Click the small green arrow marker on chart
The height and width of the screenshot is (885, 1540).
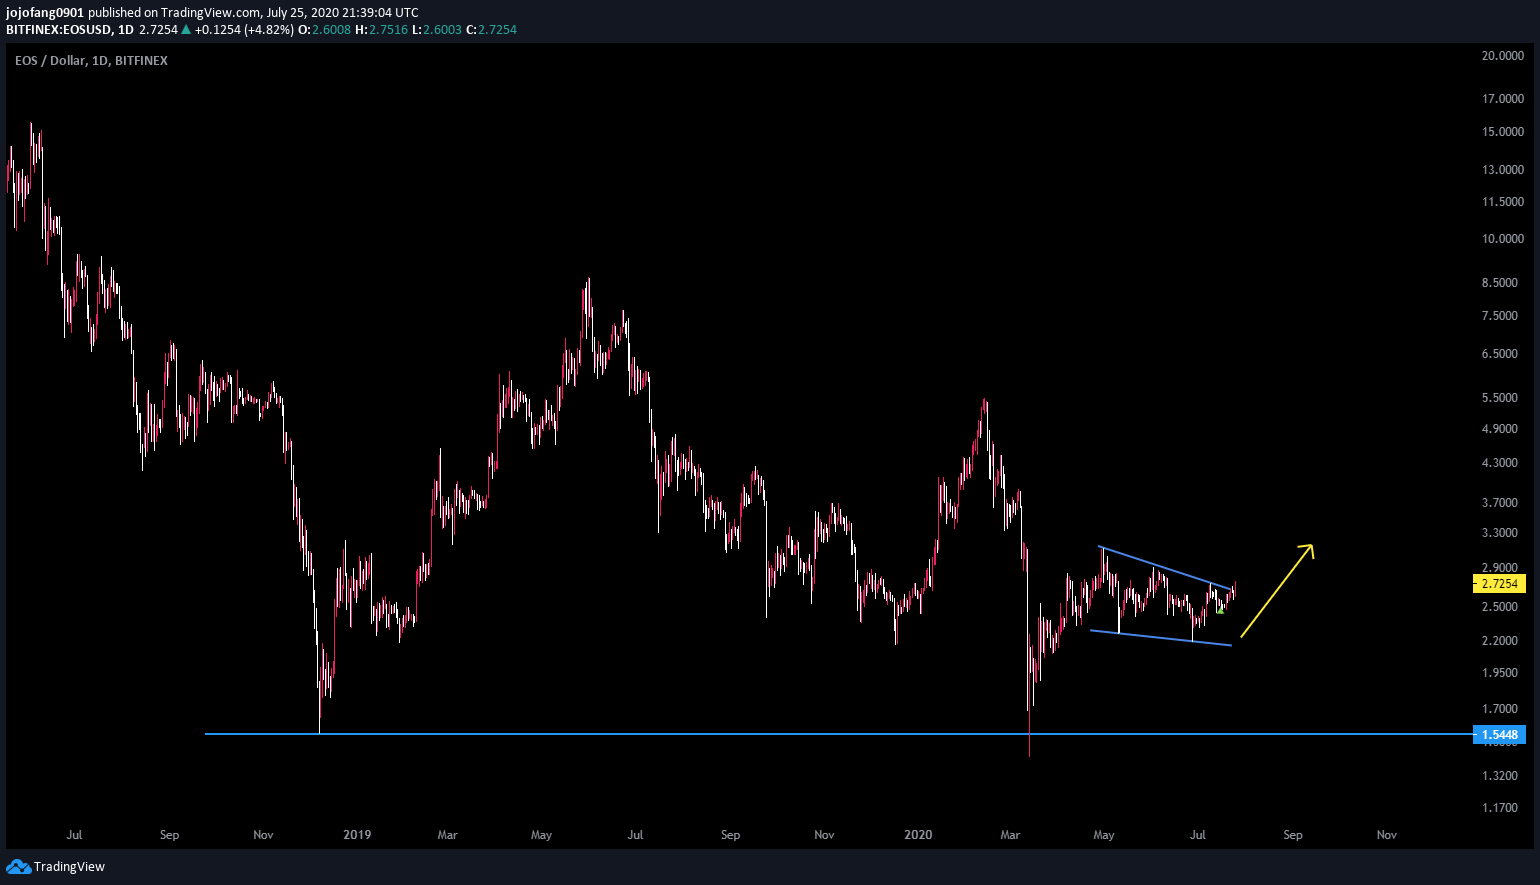click(1220, 609)
